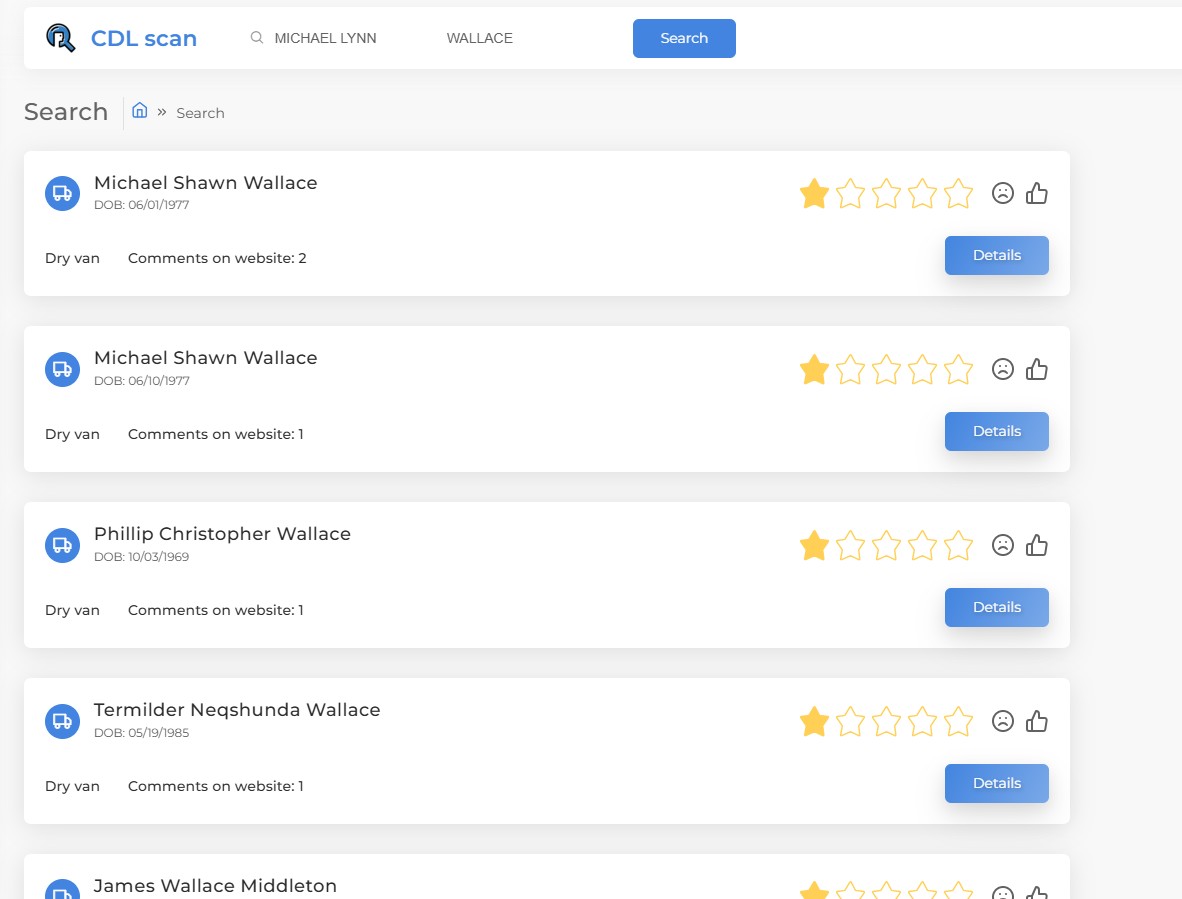Open Details for Michael Shawn Wallace DOB 06/01/1977

coord(996,255)
